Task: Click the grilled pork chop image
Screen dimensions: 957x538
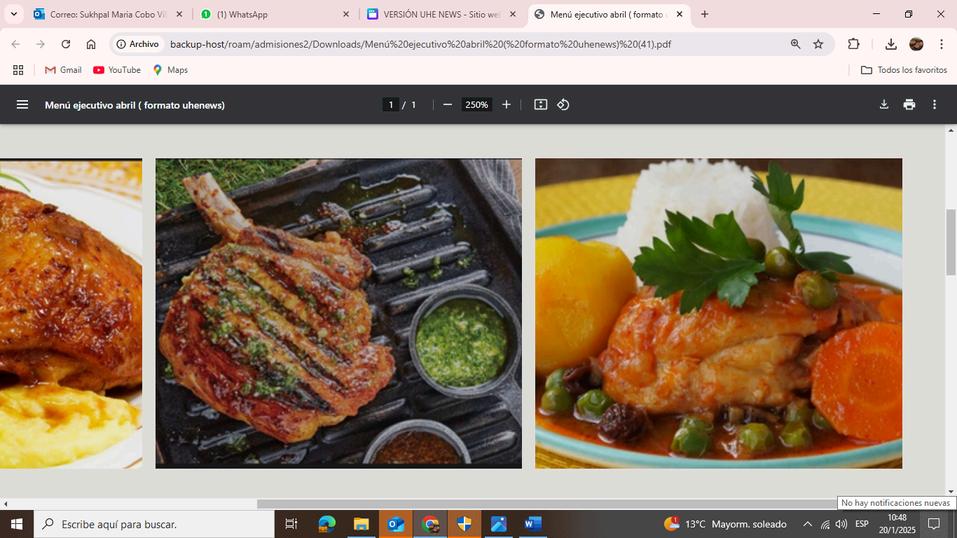Action: [339, 313]
